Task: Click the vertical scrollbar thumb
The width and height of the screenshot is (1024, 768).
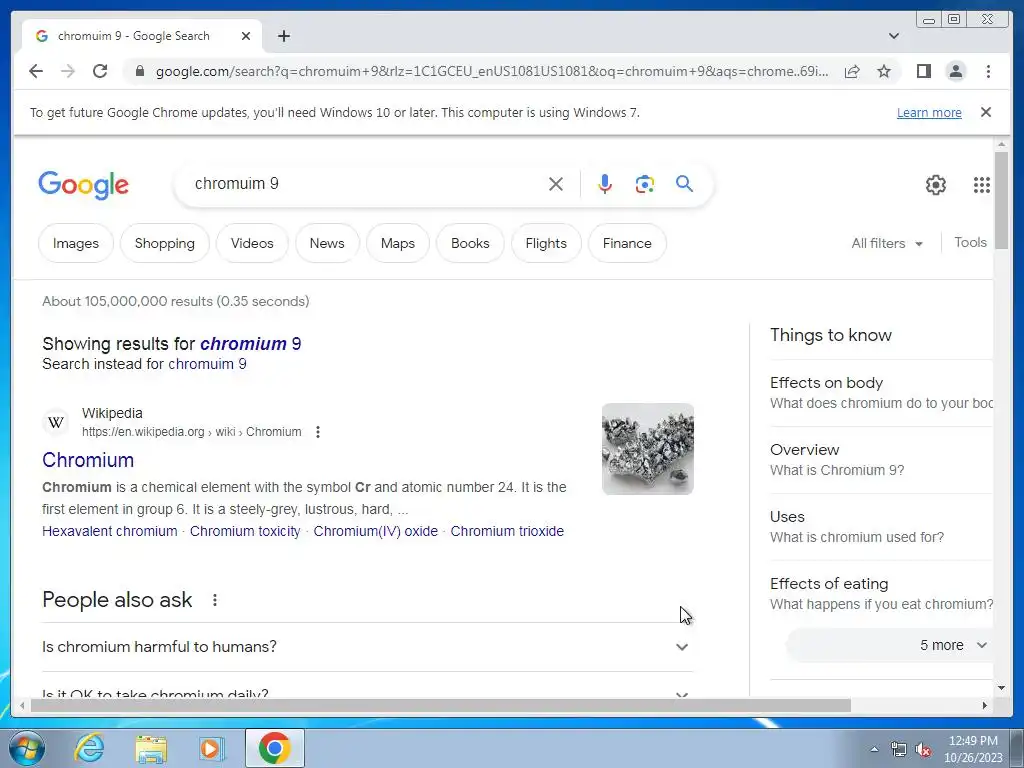Action: click(1001, 199)
